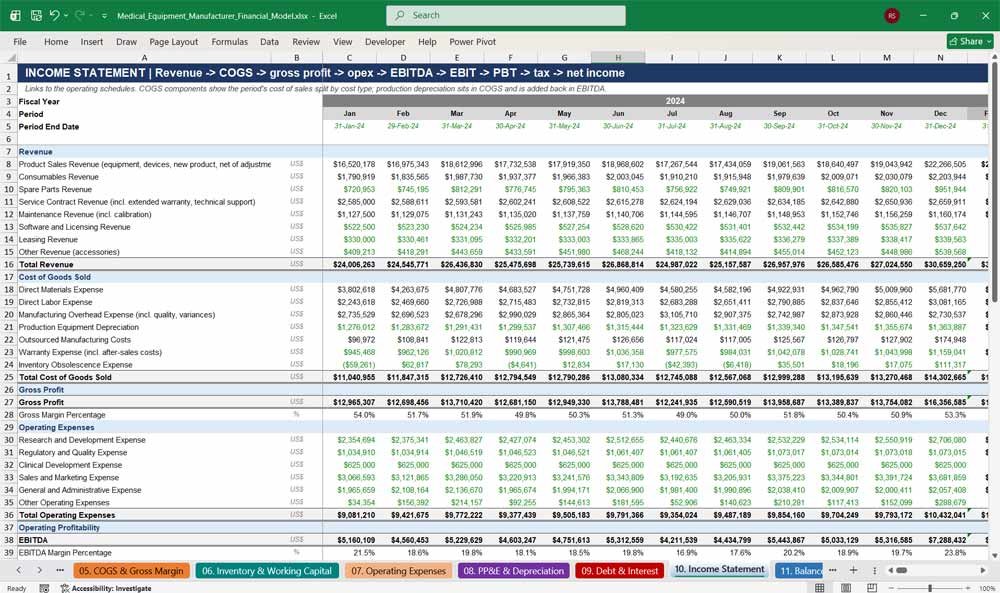Select the Total Revenue label cell
The width and height of the screenshot is (1000, 593).
pos(144,264)
